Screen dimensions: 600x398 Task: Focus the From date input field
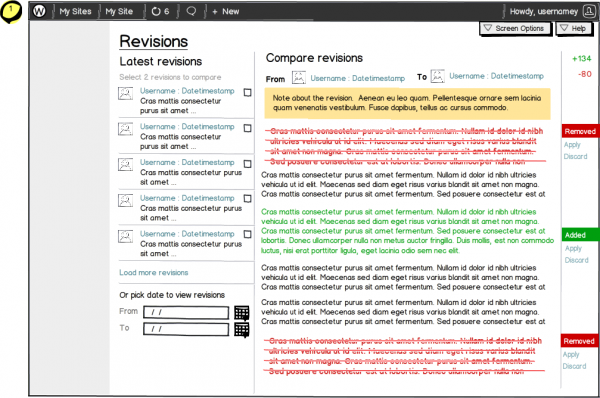pos(186,312)
